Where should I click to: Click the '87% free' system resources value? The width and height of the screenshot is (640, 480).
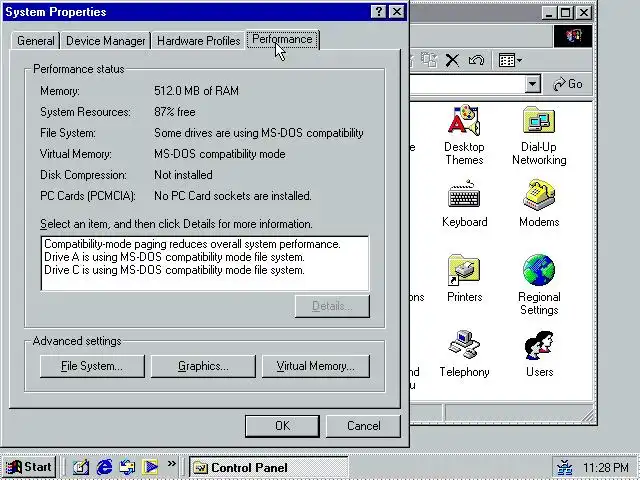coord(175,112)
